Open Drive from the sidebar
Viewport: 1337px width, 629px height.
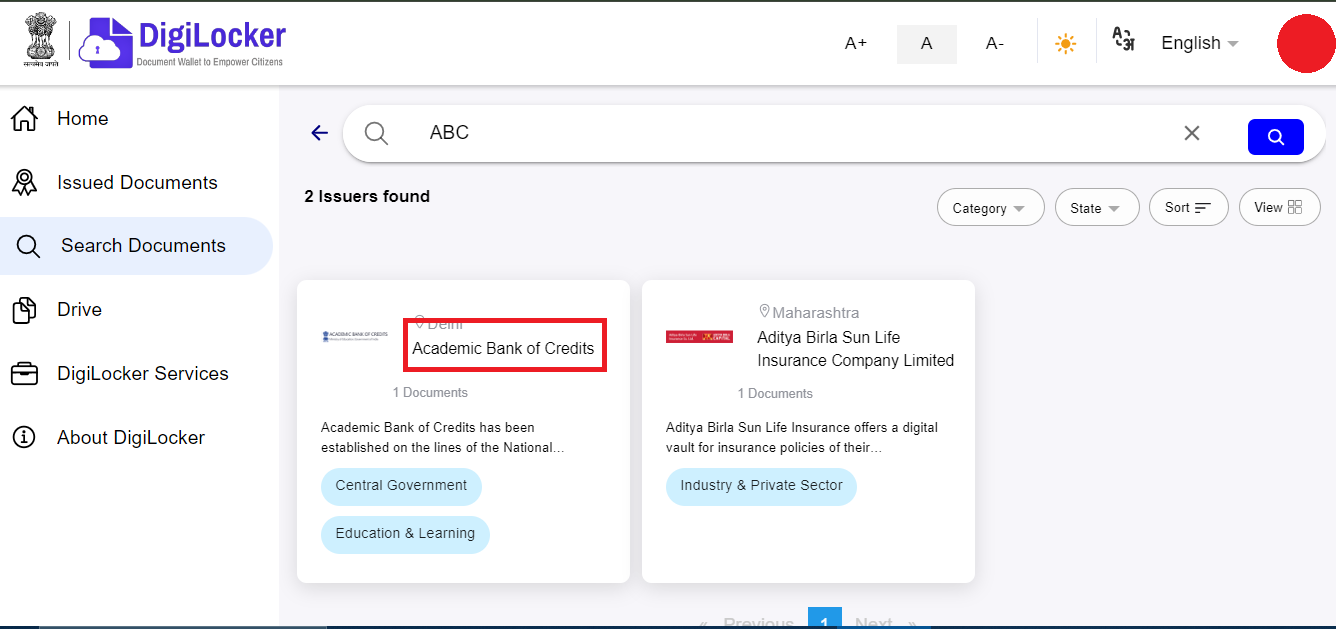click(x=79, y=309)
